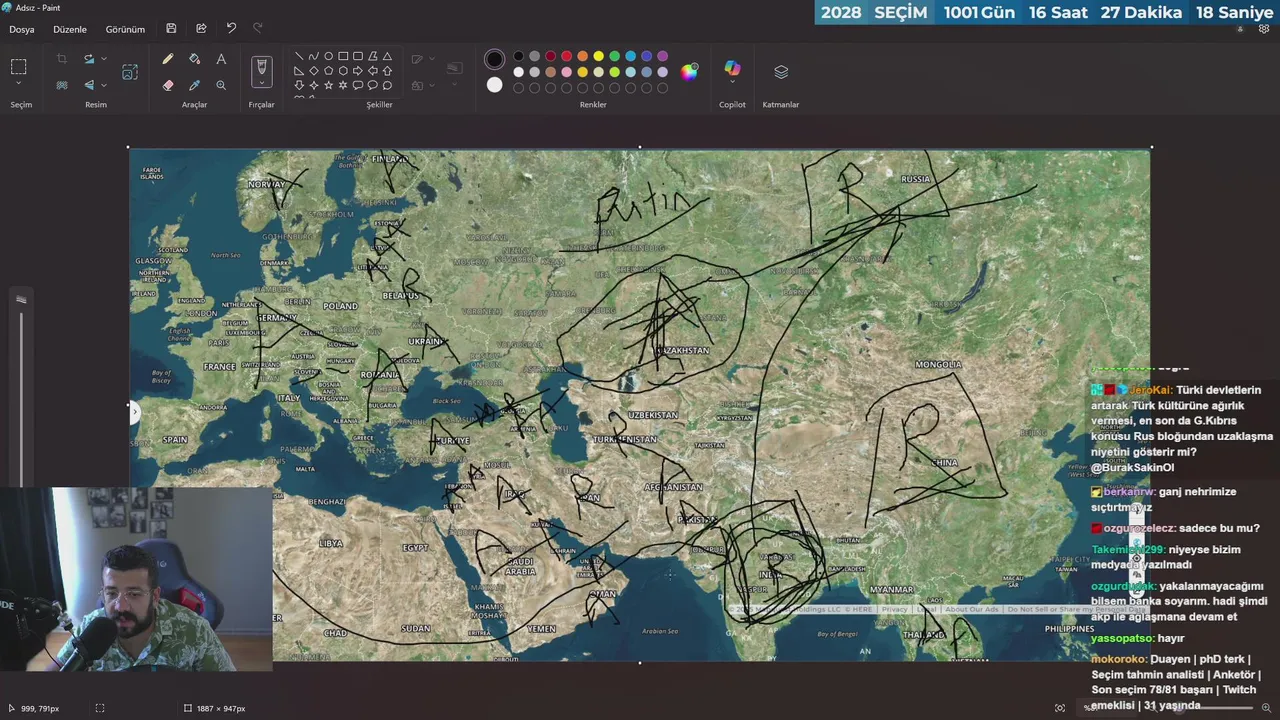Select the primary color (Color 1) circle
Screen dimensions: 1280x720
coord(494,59)
